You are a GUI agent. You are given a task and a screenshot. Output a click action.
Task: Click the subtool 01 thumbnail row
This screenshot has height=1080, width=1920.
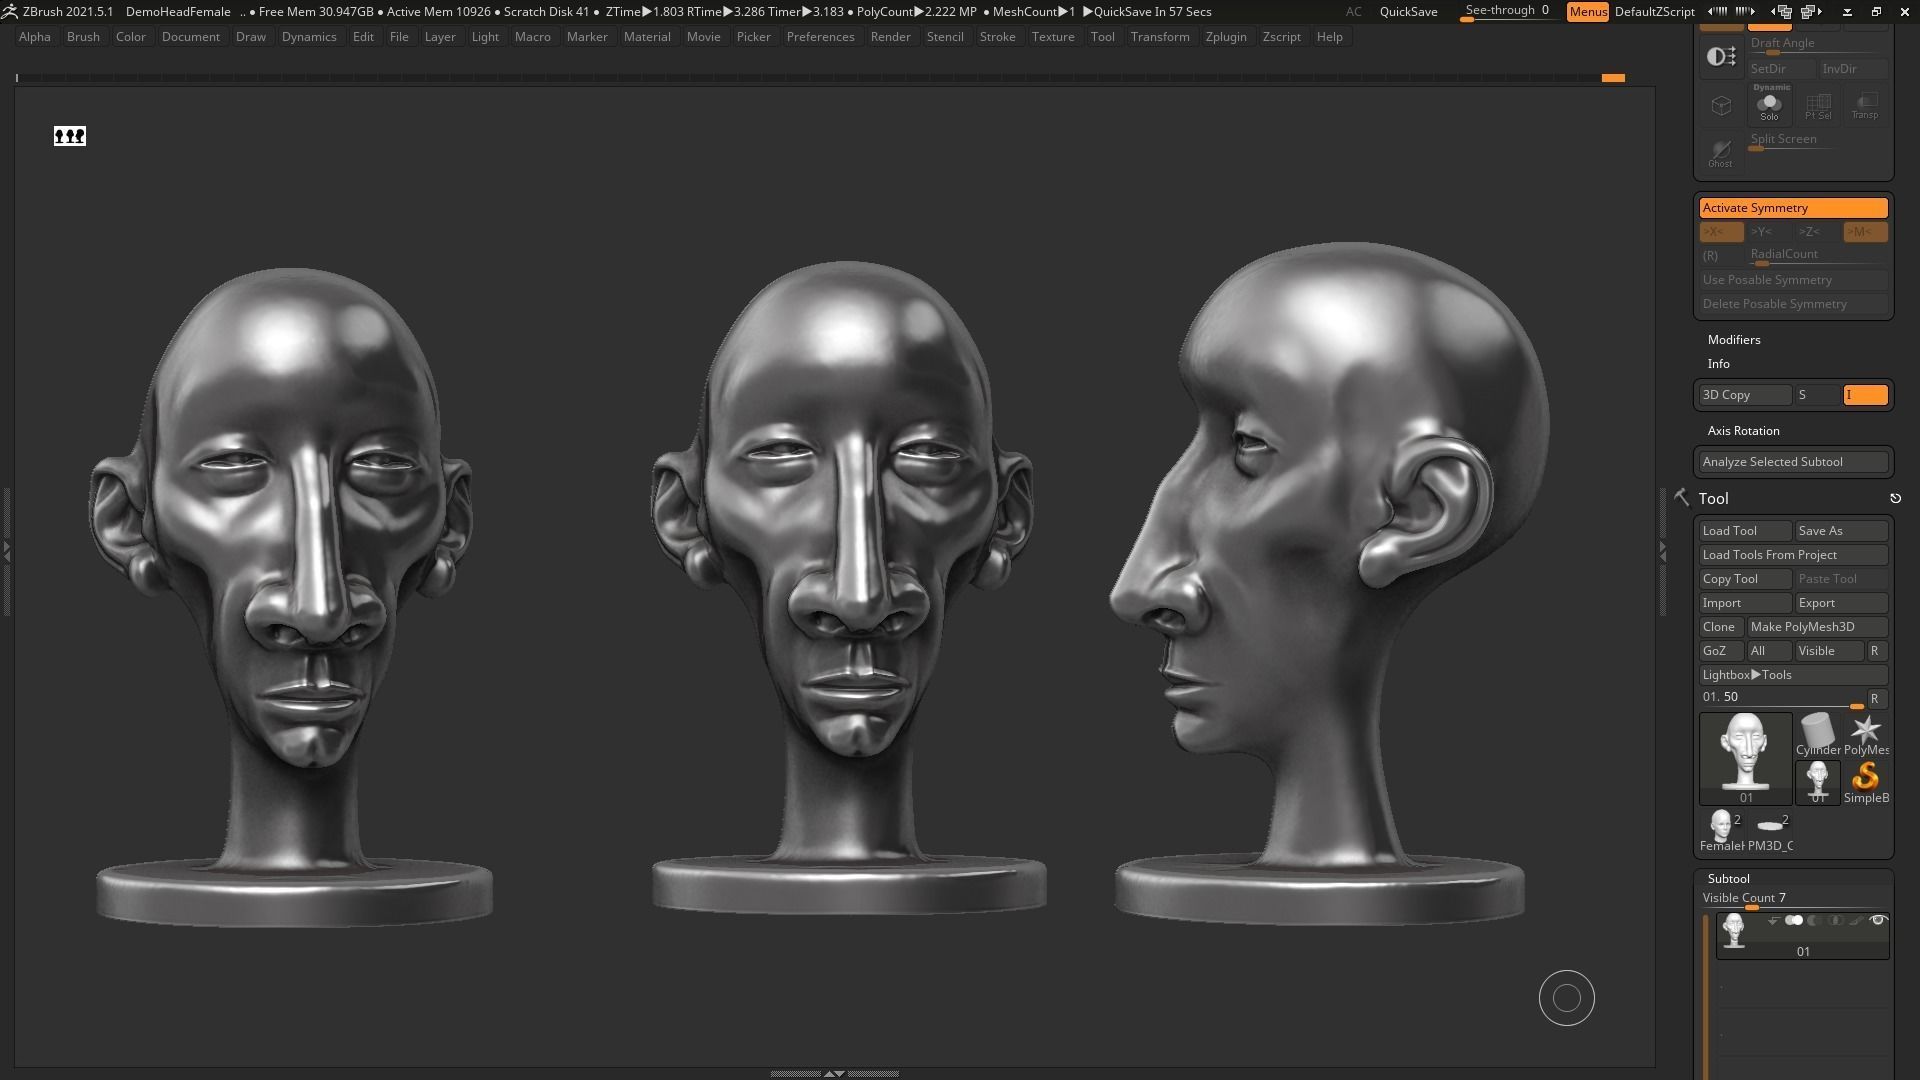coord(1803,936)
